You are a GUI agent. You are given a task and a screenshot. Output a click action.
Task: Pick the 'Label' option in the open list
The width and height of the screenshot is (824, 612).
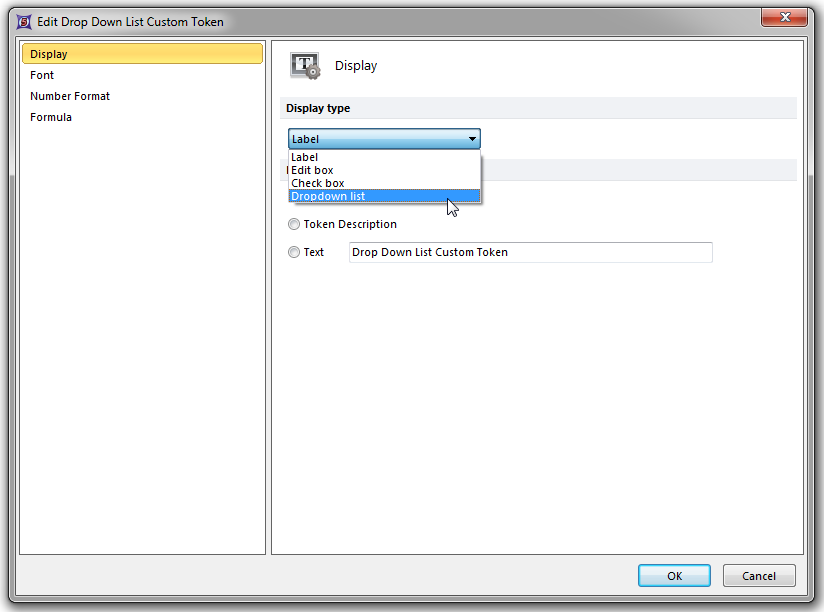(x=304, y=158)
